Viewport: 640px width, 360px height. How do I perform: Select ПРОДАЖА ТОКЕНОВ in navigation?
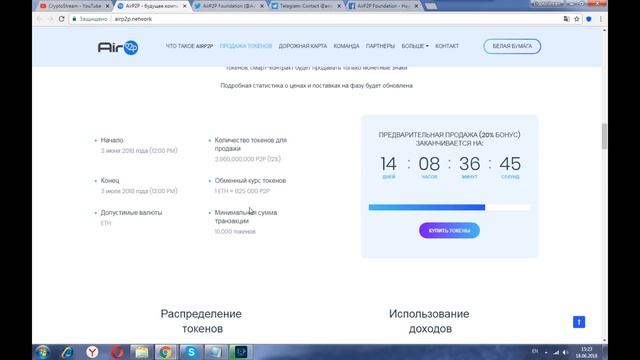pos(246,46)
